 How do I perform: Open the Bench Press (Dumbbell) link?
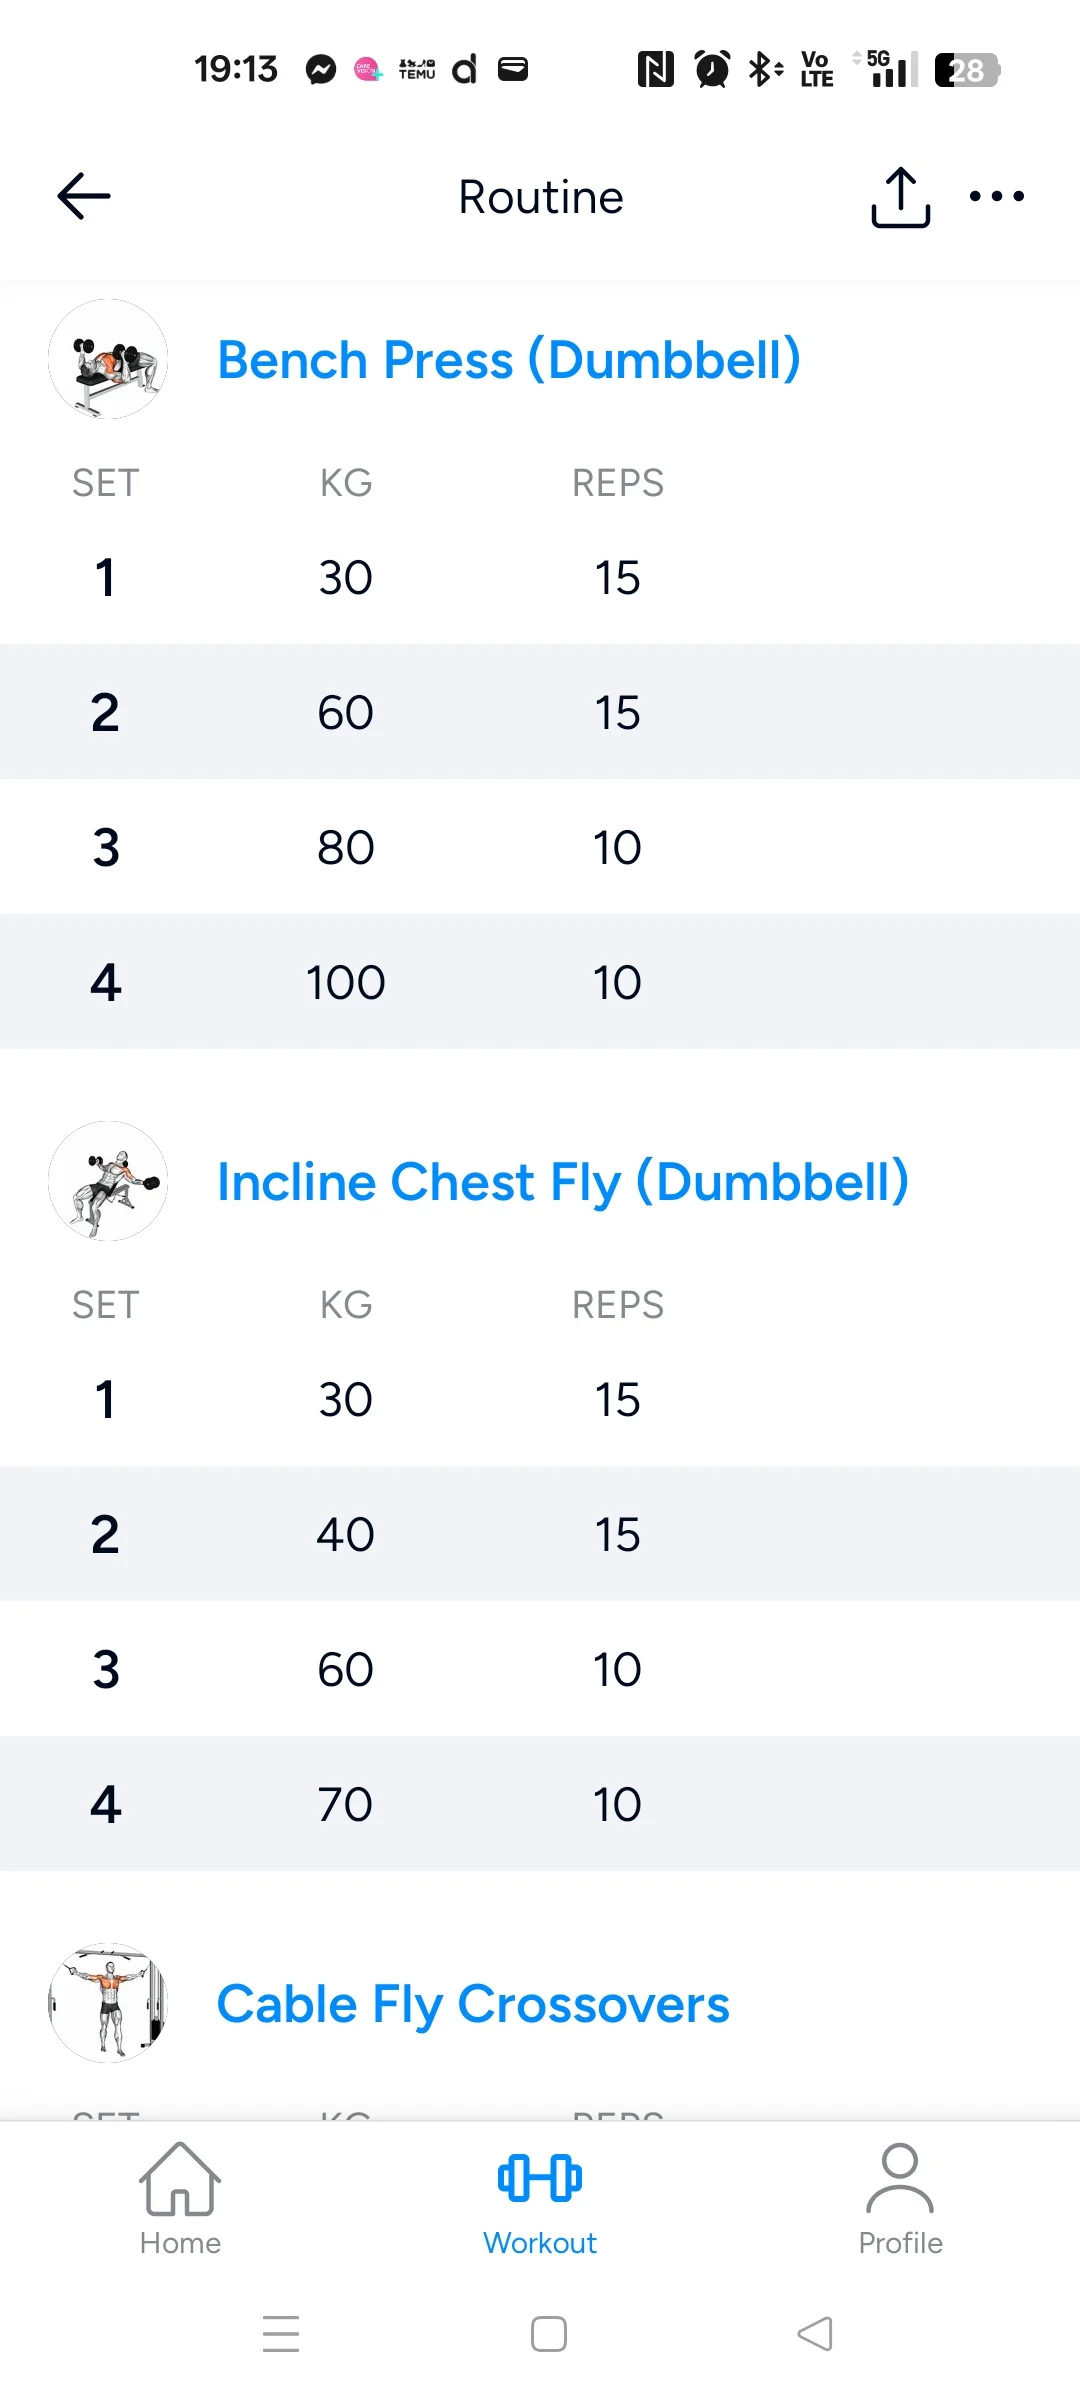point(509,360)
